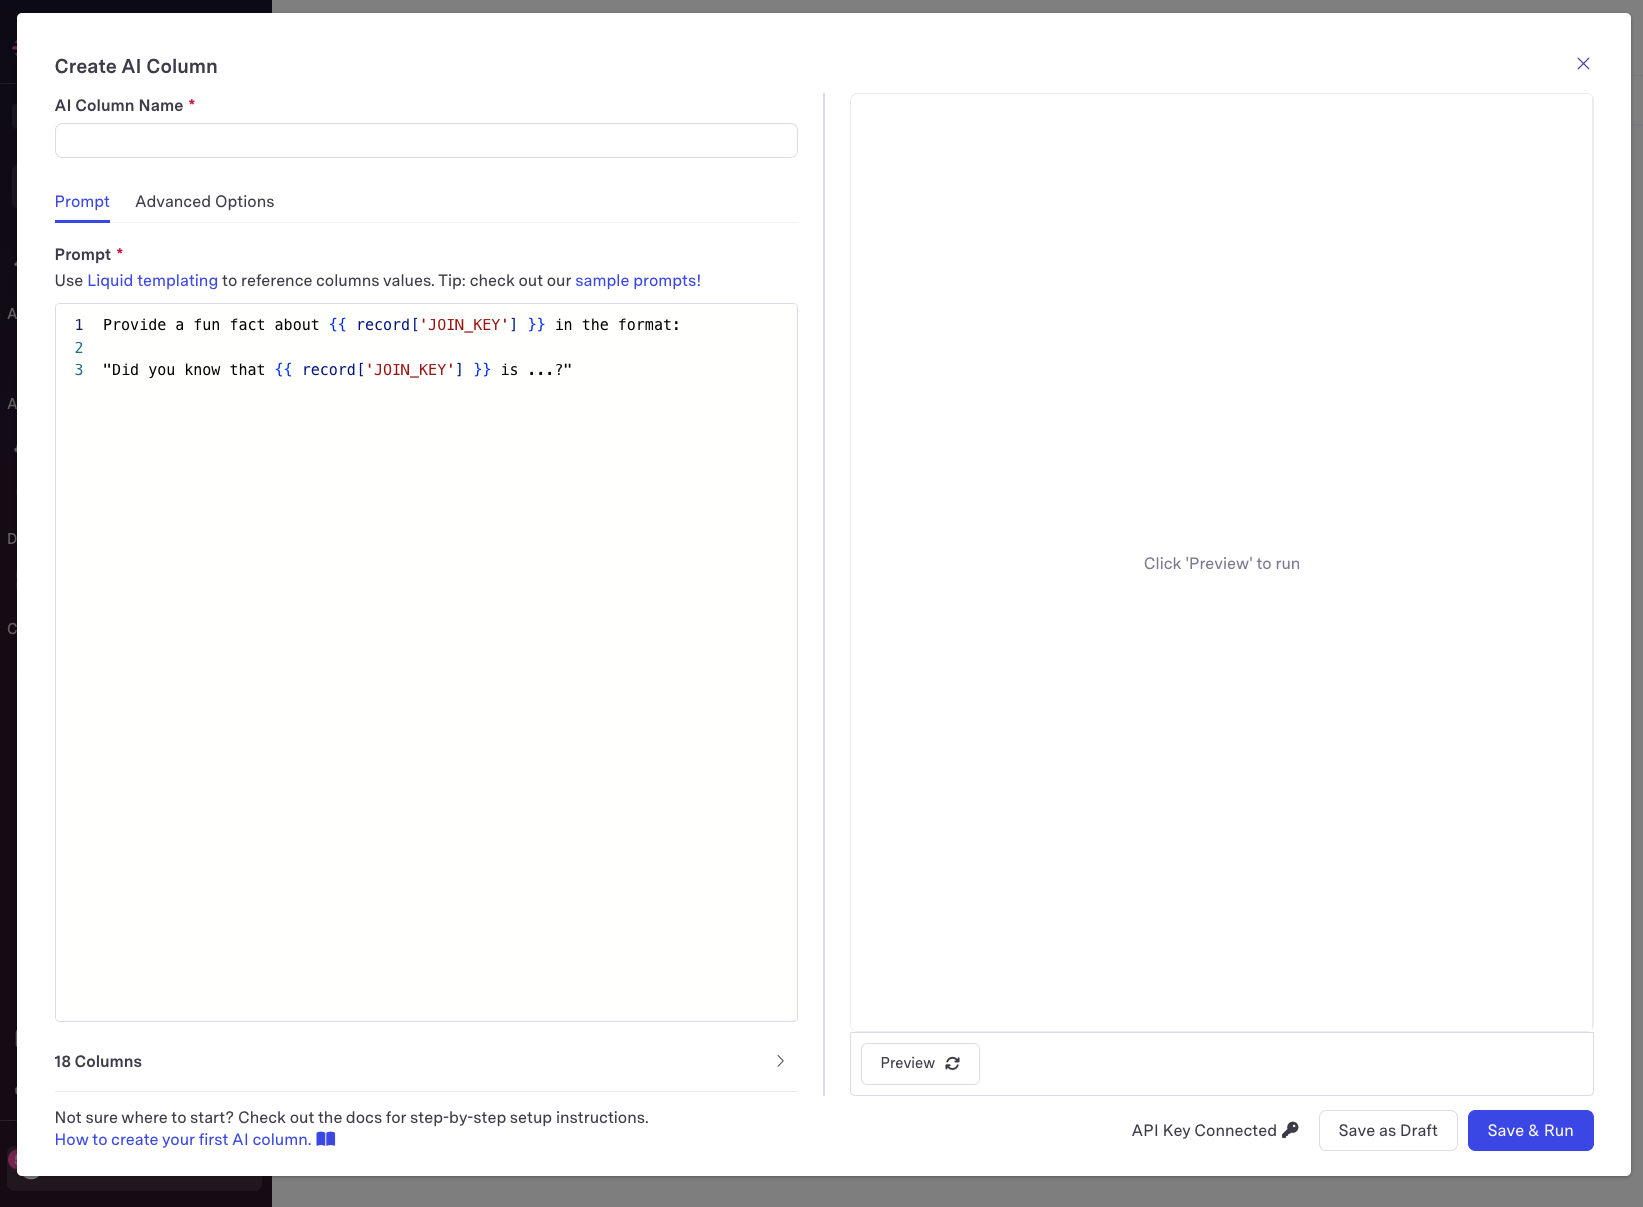Screen dimensions: 1643x1207
Task: Click the Save as Draft button
Action: click(x=1387, y=1131)
